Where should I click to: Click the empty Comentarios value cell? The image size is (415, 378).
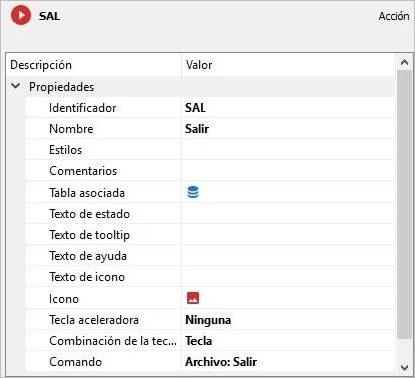(x=288, y=171)
